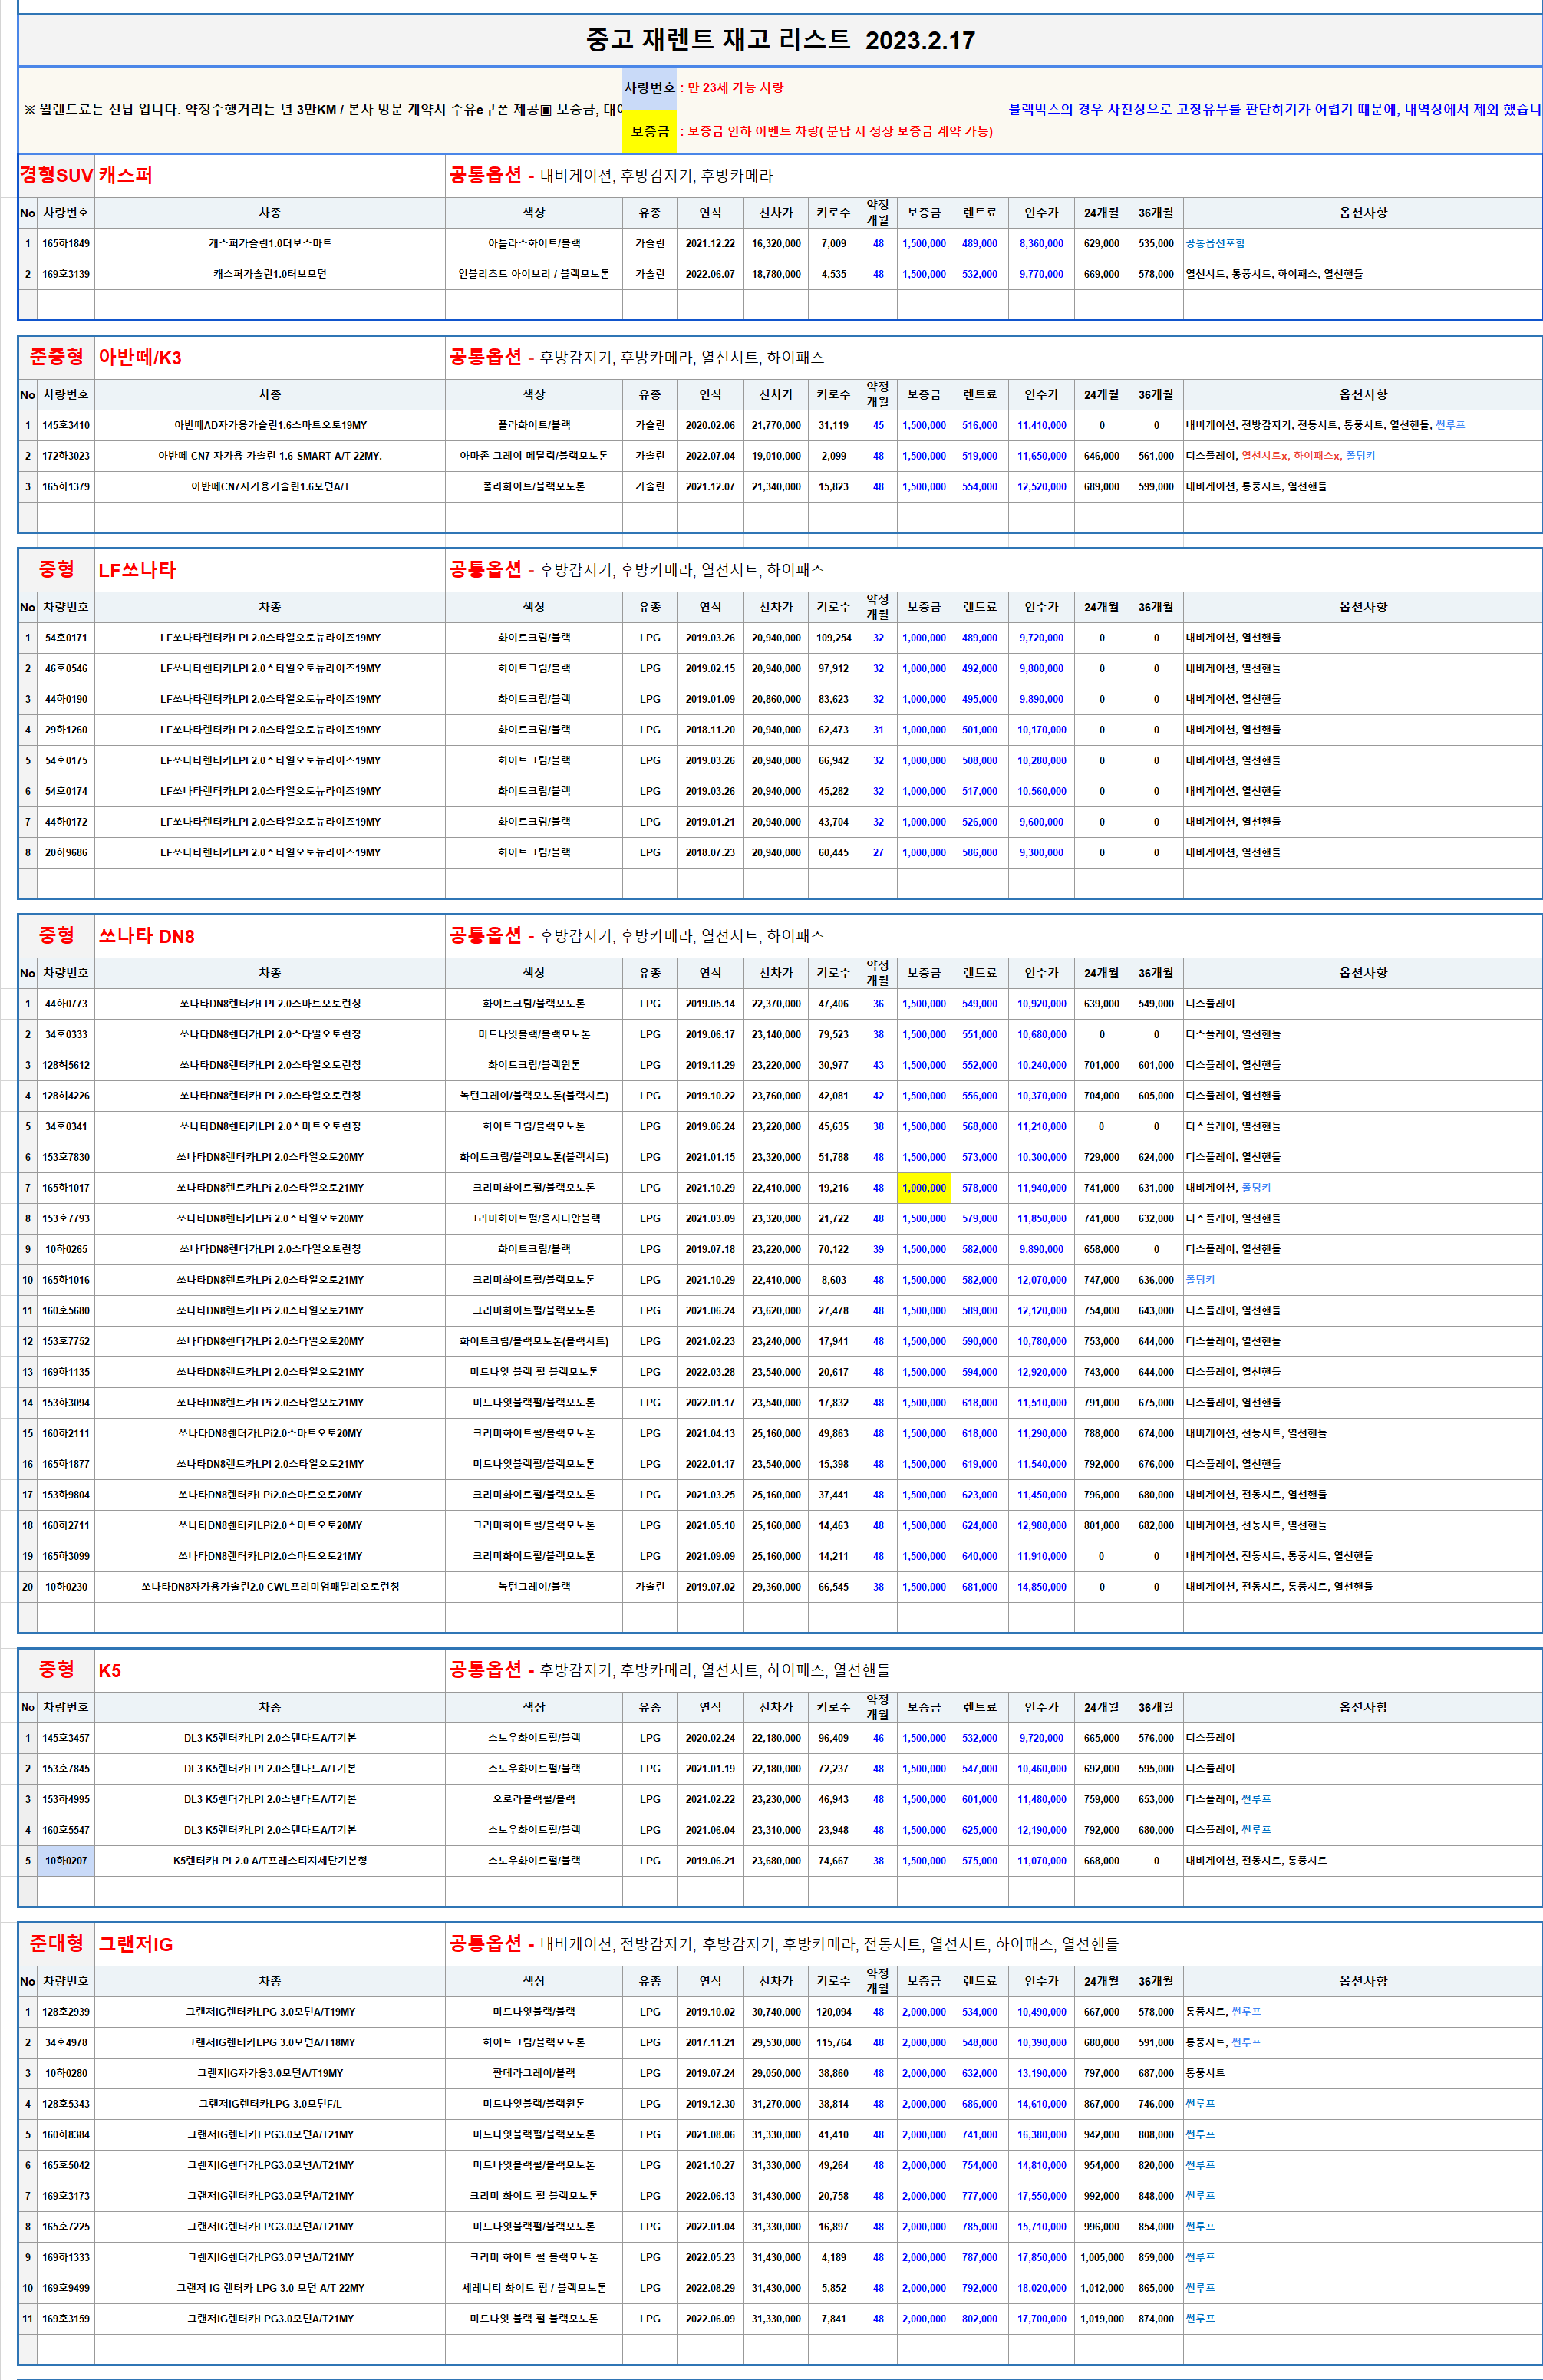Click mileage cell "109,254"
Image resolution: width=1543 pixels, height=2380 pixels.
click(834, 638)
